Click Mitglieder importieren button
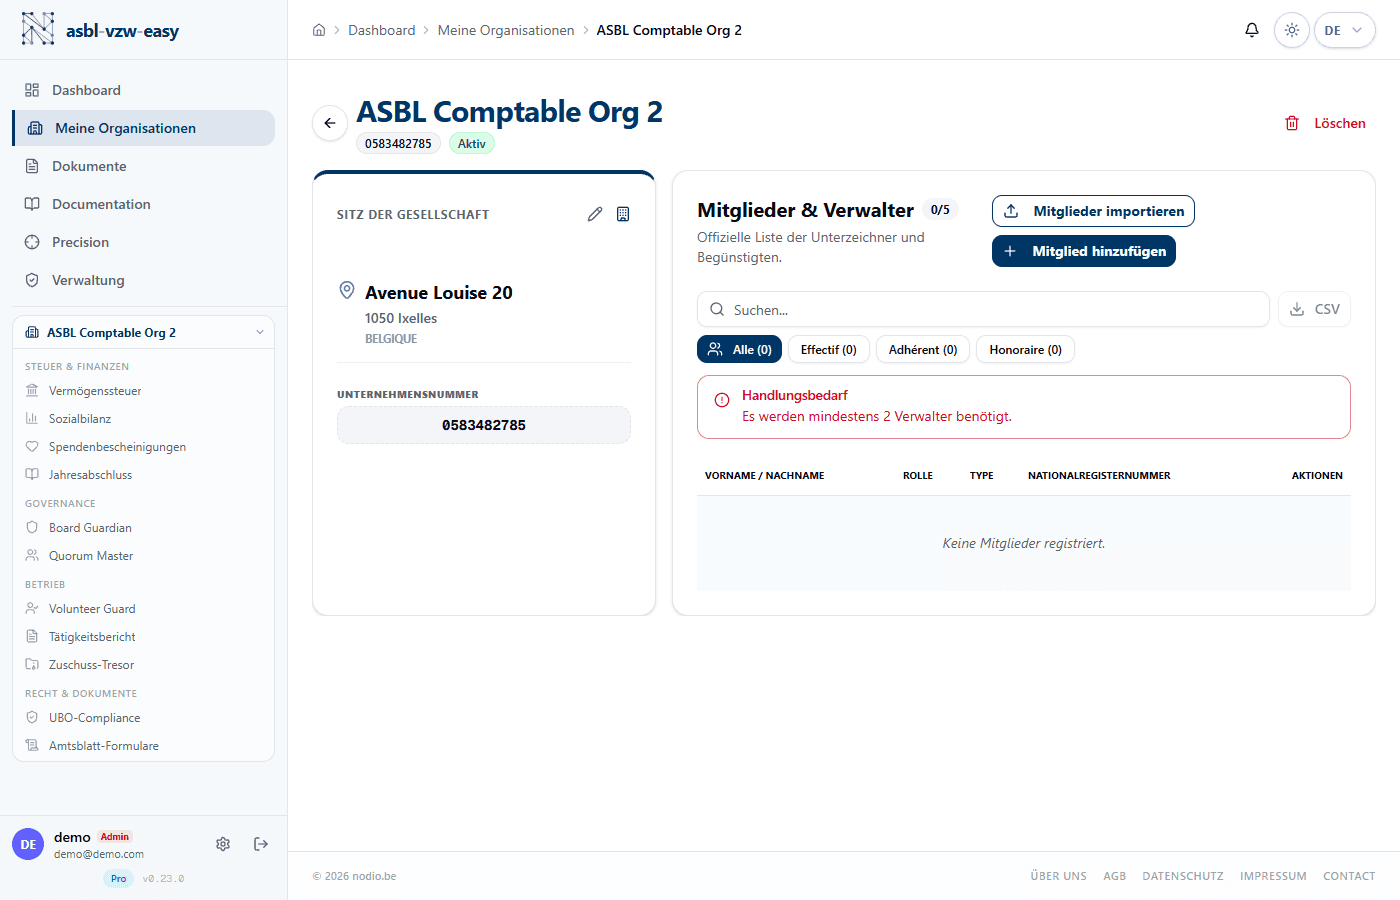1400x900 pixels. tap(1093, 211)
